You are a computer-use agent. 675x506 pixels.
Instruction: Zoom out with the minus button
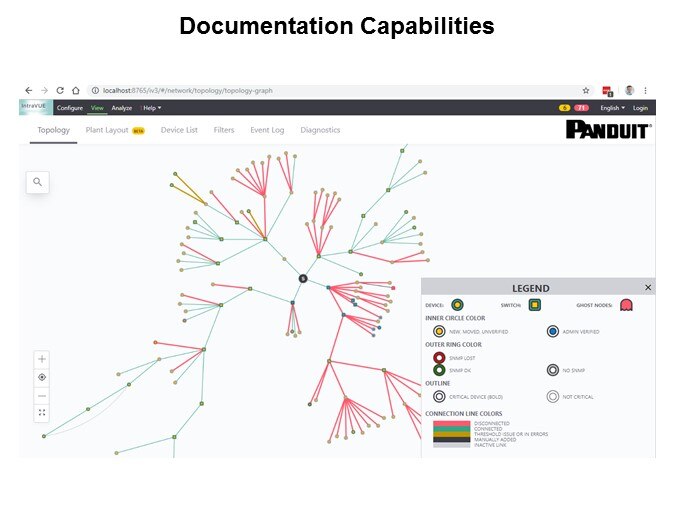pos(42,395)
